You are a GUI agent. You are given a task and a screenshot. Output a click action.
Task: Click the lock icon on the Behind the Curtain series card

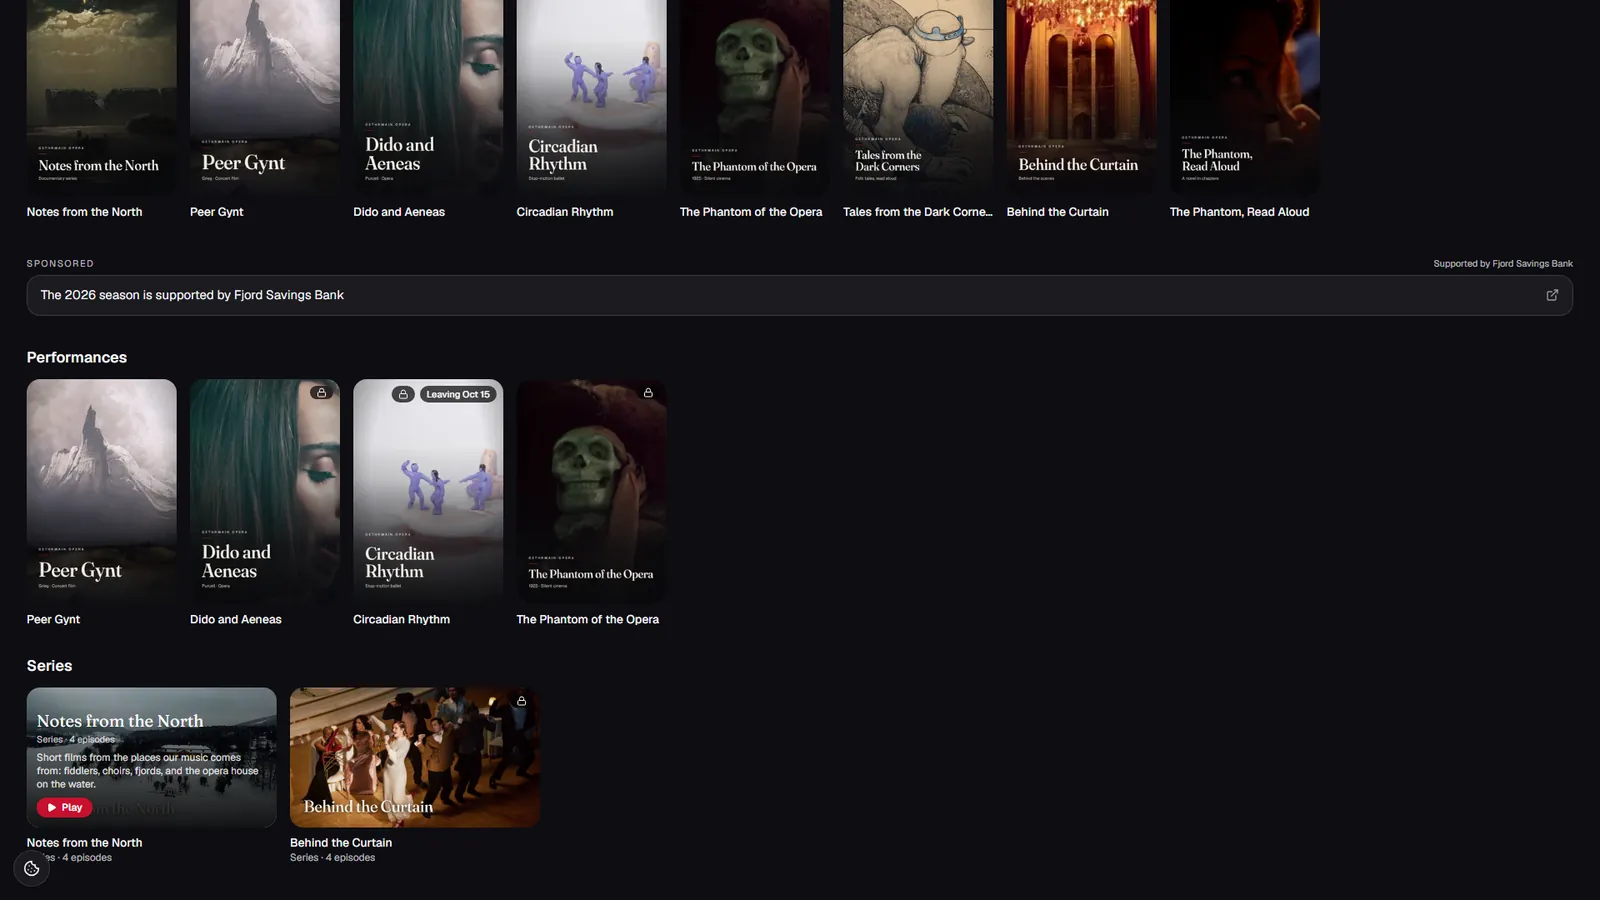[x=521, y=701]
